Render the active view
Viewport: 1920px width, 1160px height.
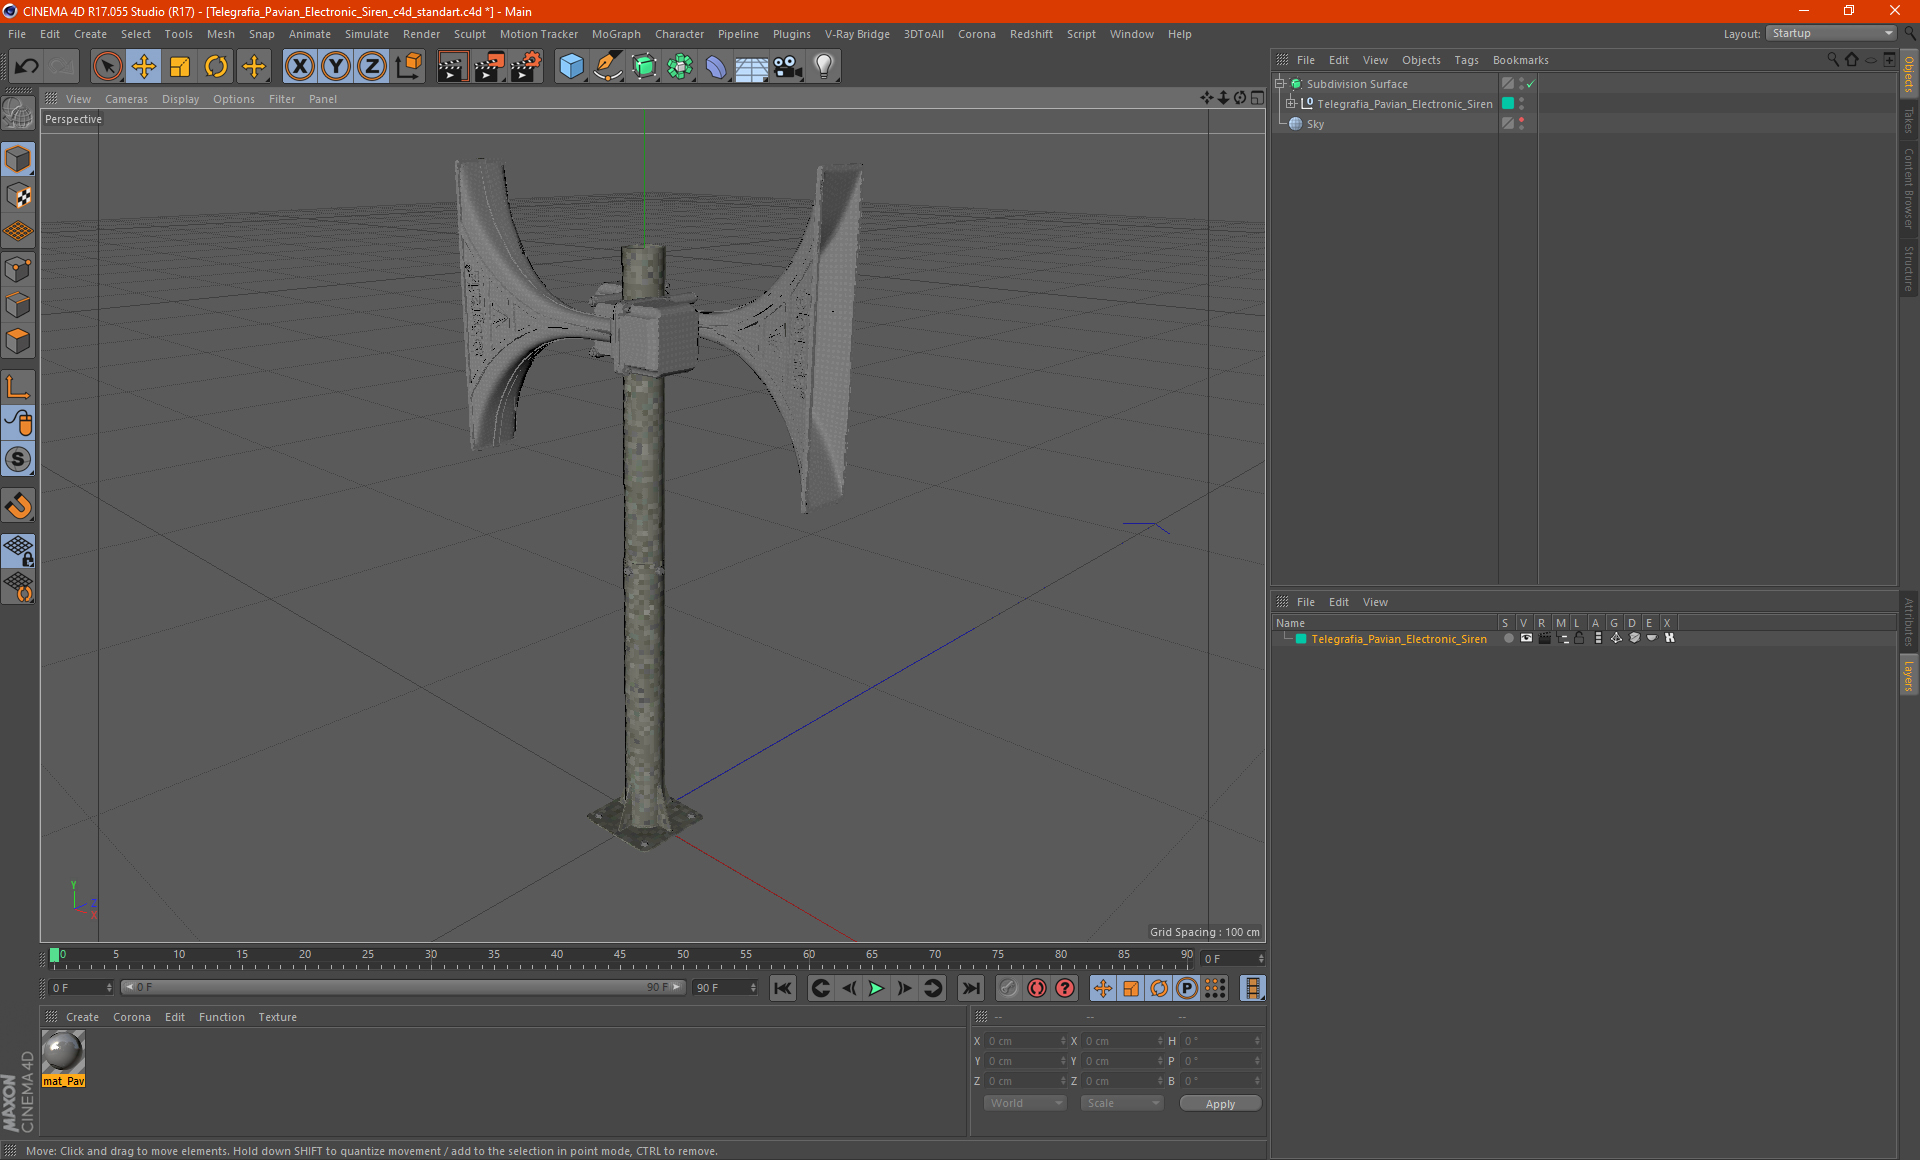coord(452,67)
